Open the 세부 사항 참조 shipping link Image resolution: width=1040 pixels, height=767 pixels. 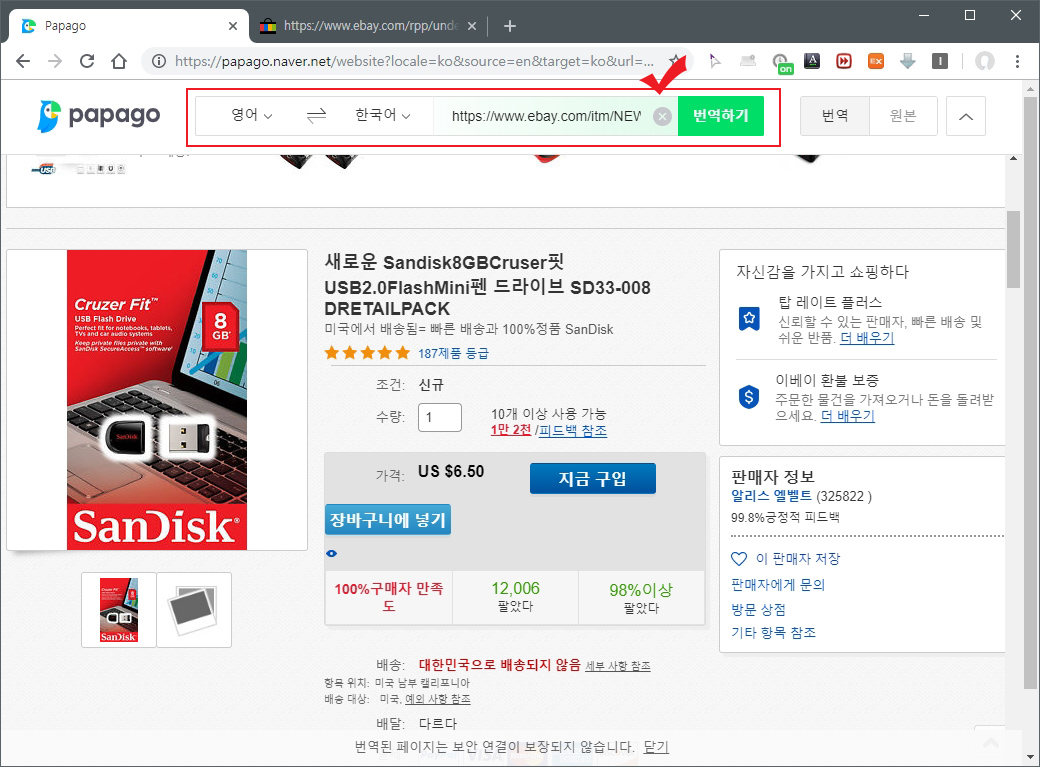[x=618, y=666]
